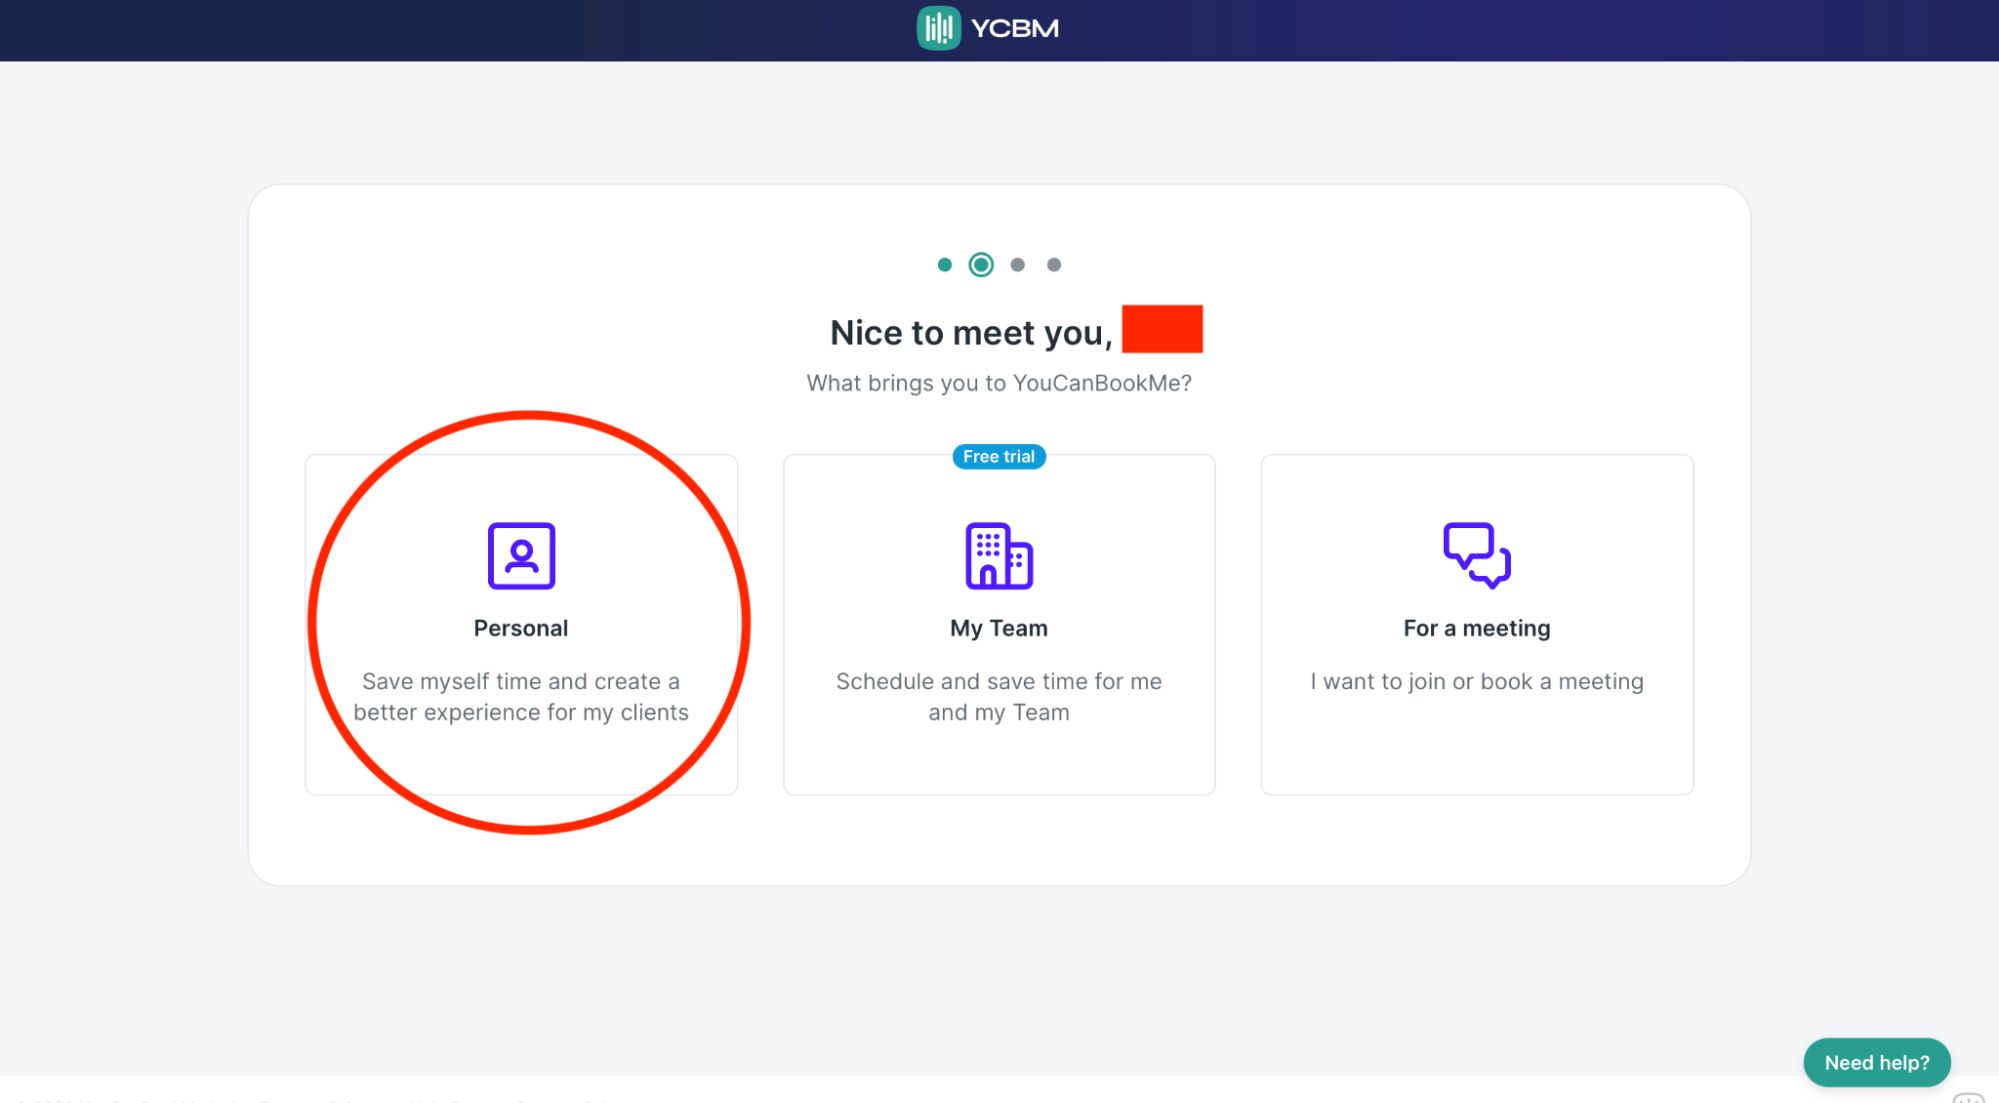The width and height of the screenshot is (1999, 1103).
Task: Select the fourth progress dot
Action: pyautogui.click(x=1053, y=264)
